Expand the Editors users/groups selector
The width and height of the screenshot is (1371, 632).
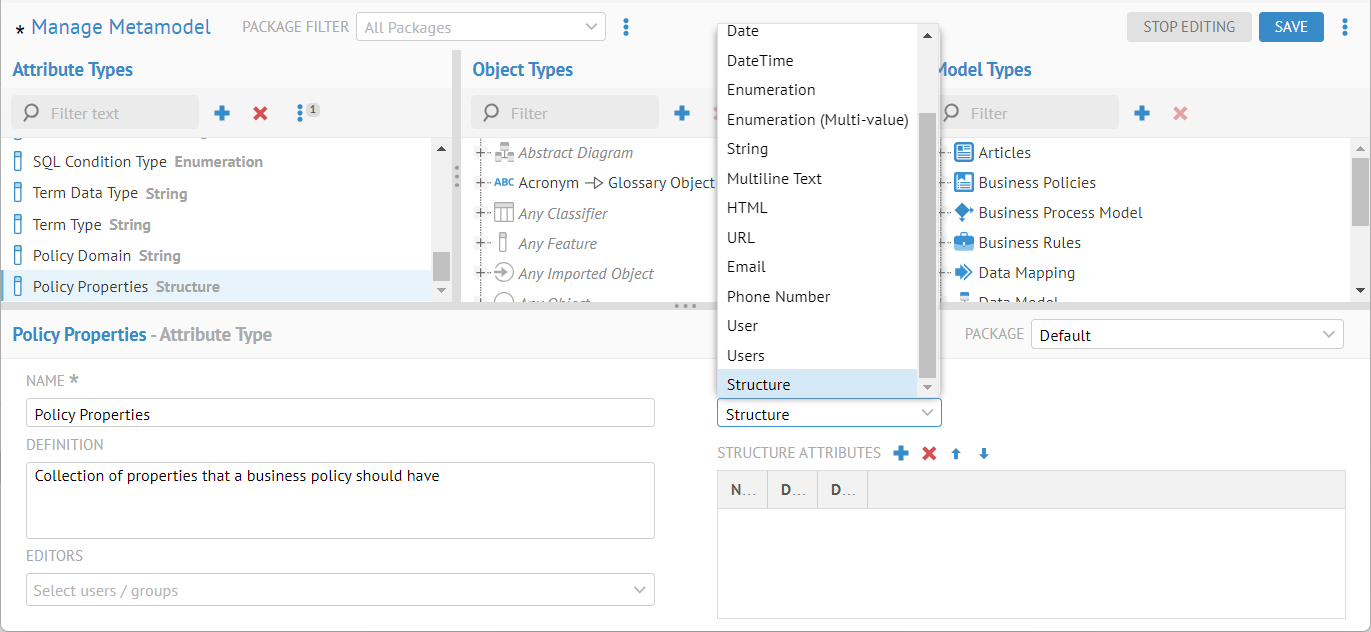(340, 590)
